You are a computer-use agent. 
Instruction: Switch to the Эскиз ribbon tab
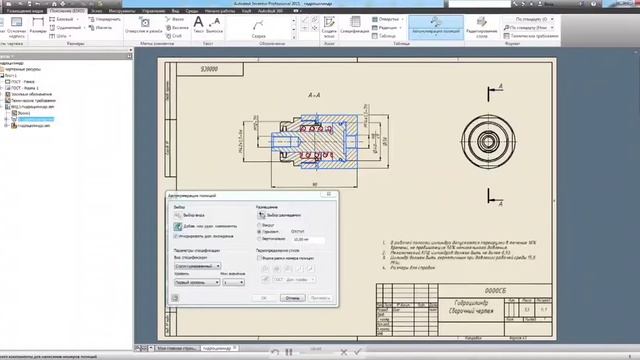pyautogui.click(x=97, y=11)
